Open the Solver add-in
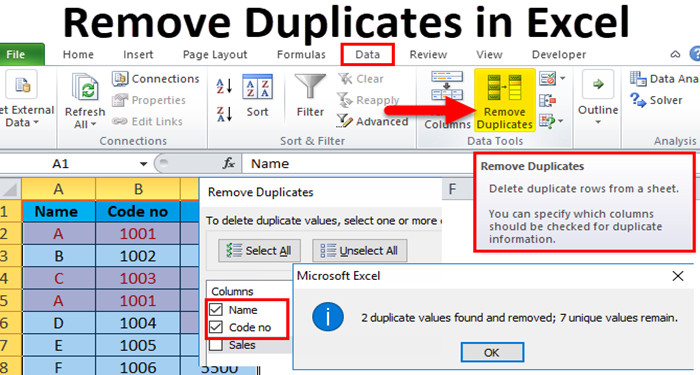Screen dimensions: 700x375 656,100
